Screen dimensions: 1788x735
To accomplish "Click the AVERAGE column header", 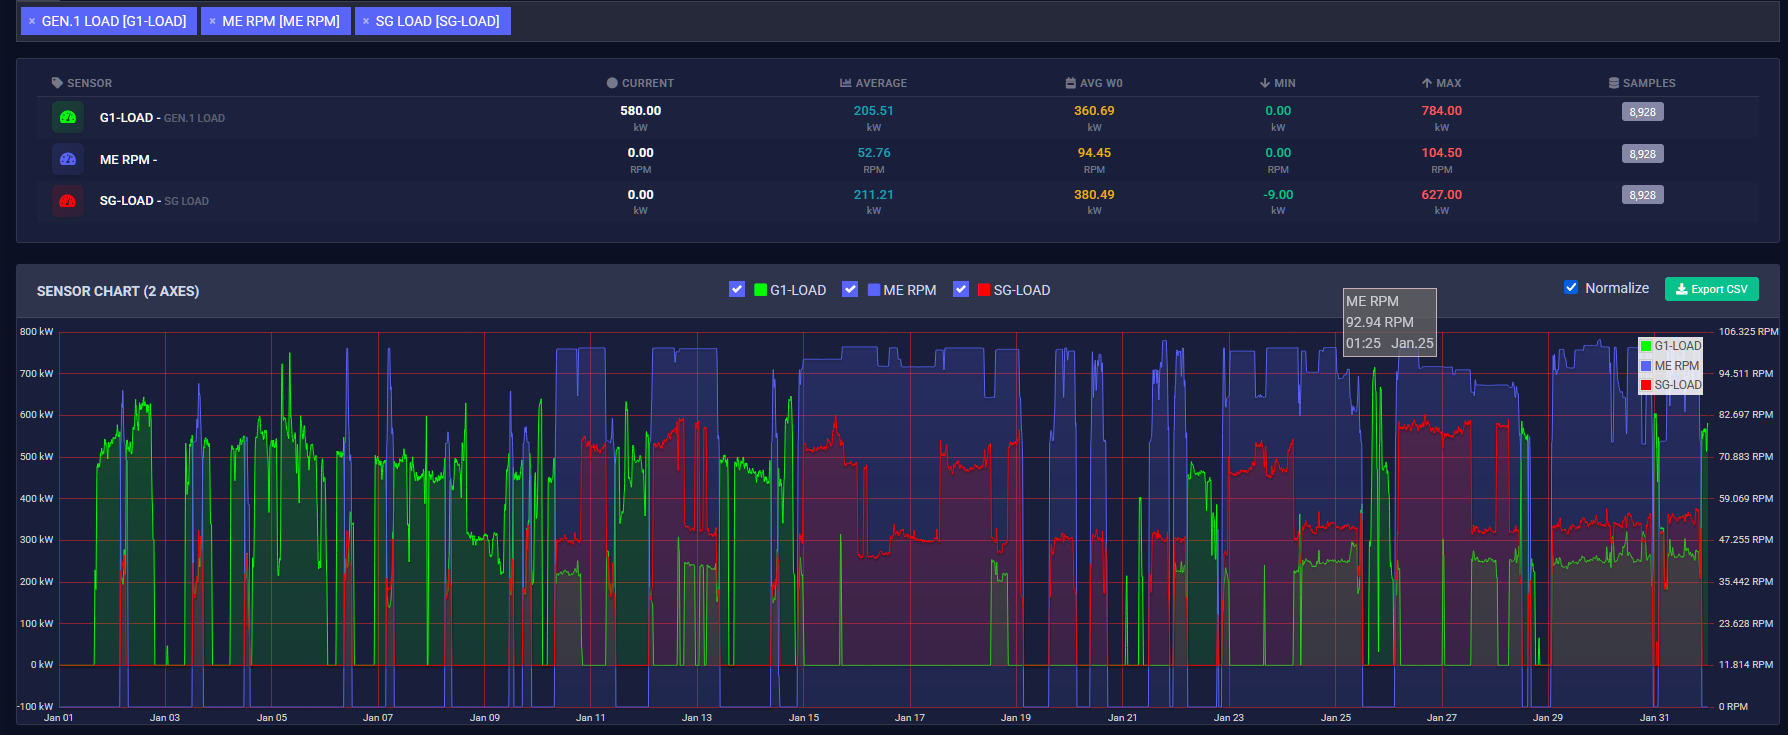I will pyautogui.click(x=874, y=83).
